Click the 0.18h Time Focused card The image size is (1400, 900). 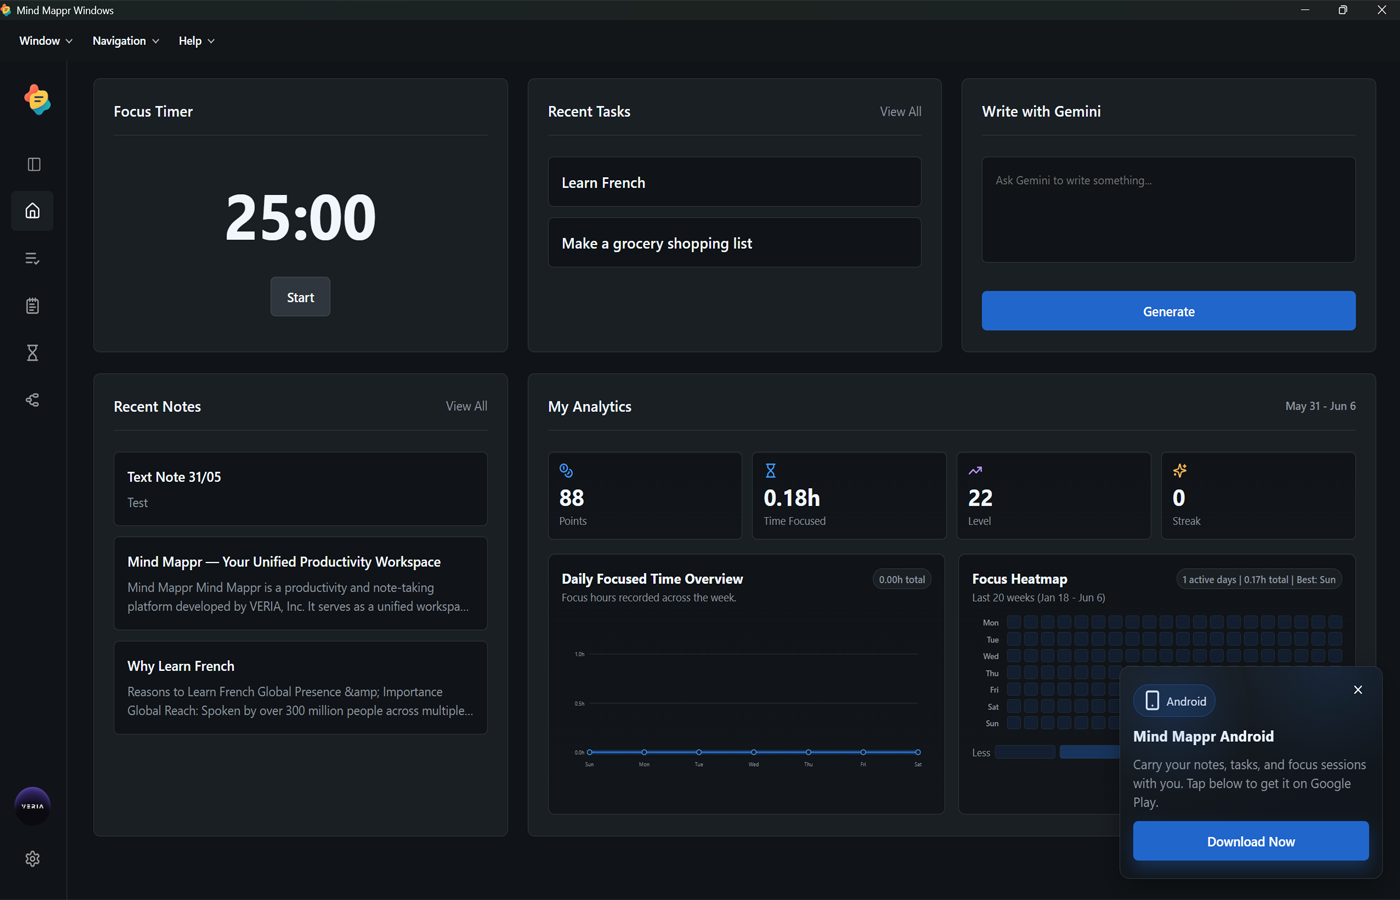coord(849,496)
